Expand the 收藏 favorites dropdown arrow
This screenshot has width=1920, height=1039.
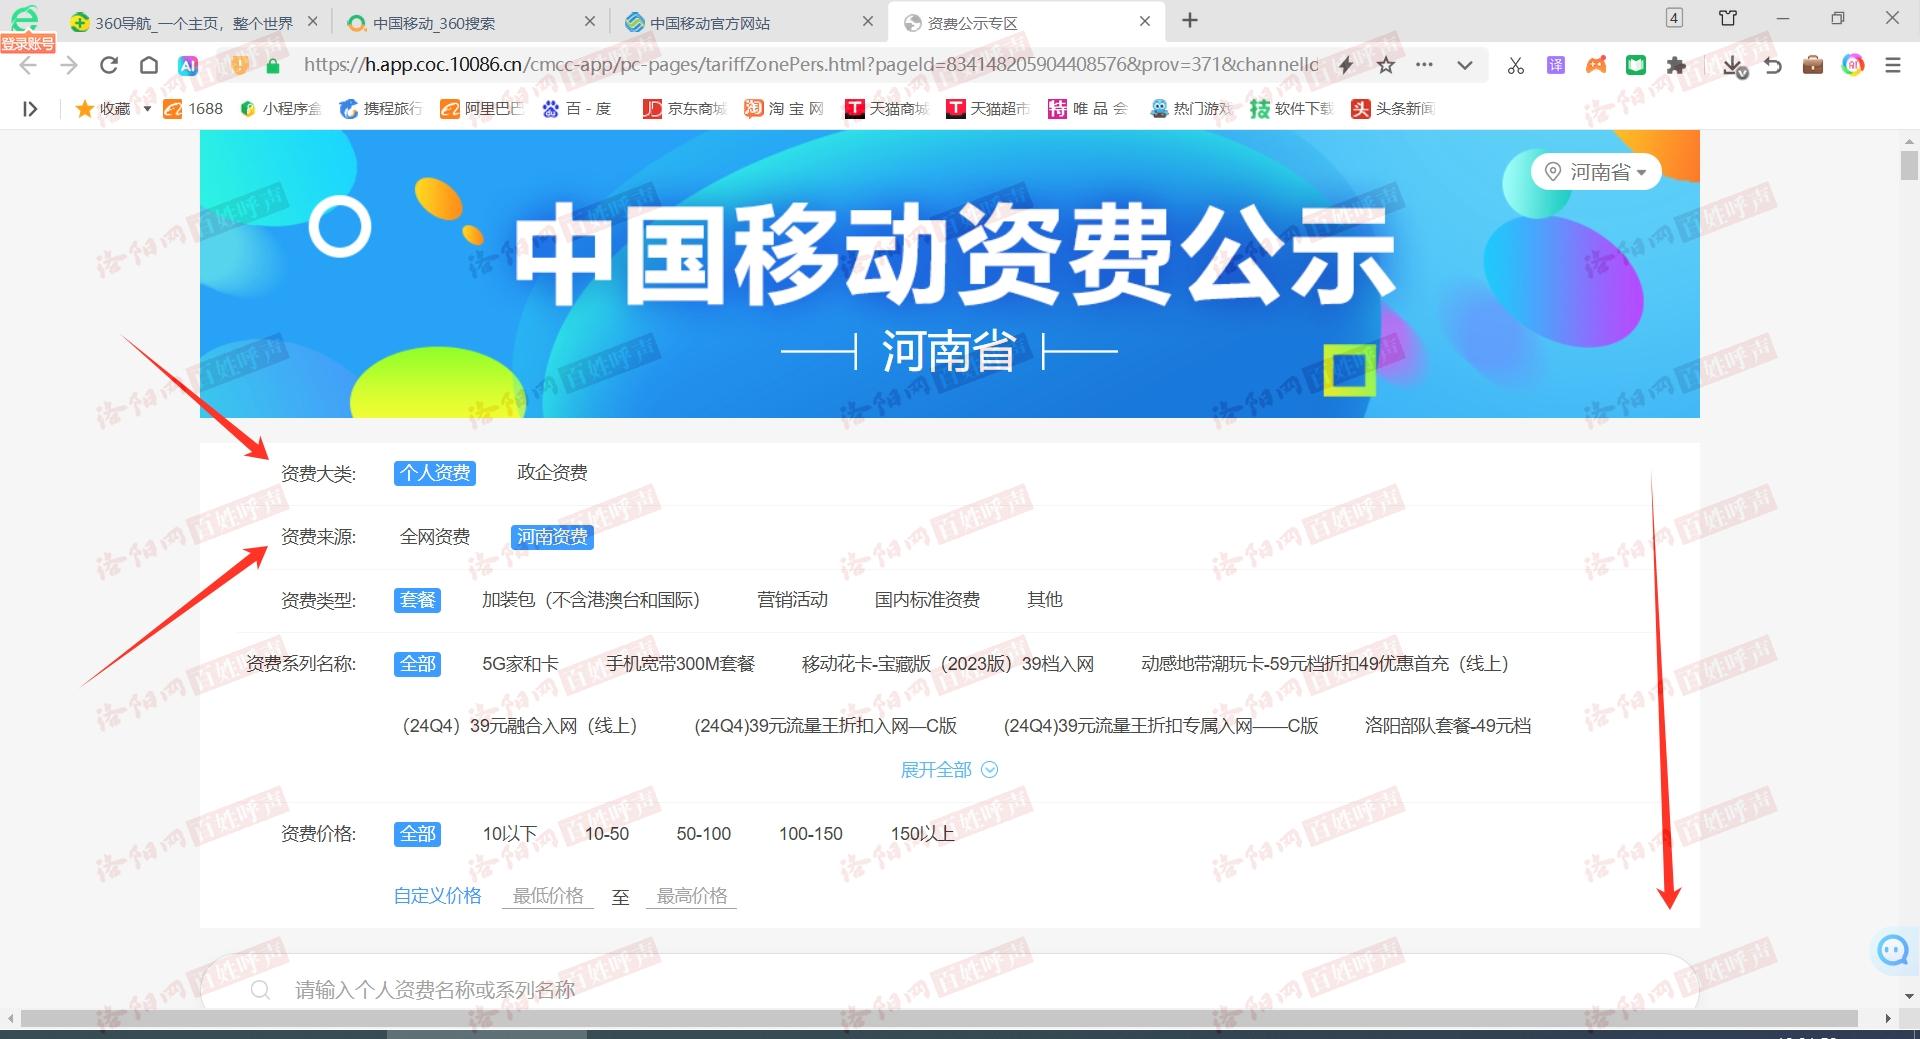(147, 108)
